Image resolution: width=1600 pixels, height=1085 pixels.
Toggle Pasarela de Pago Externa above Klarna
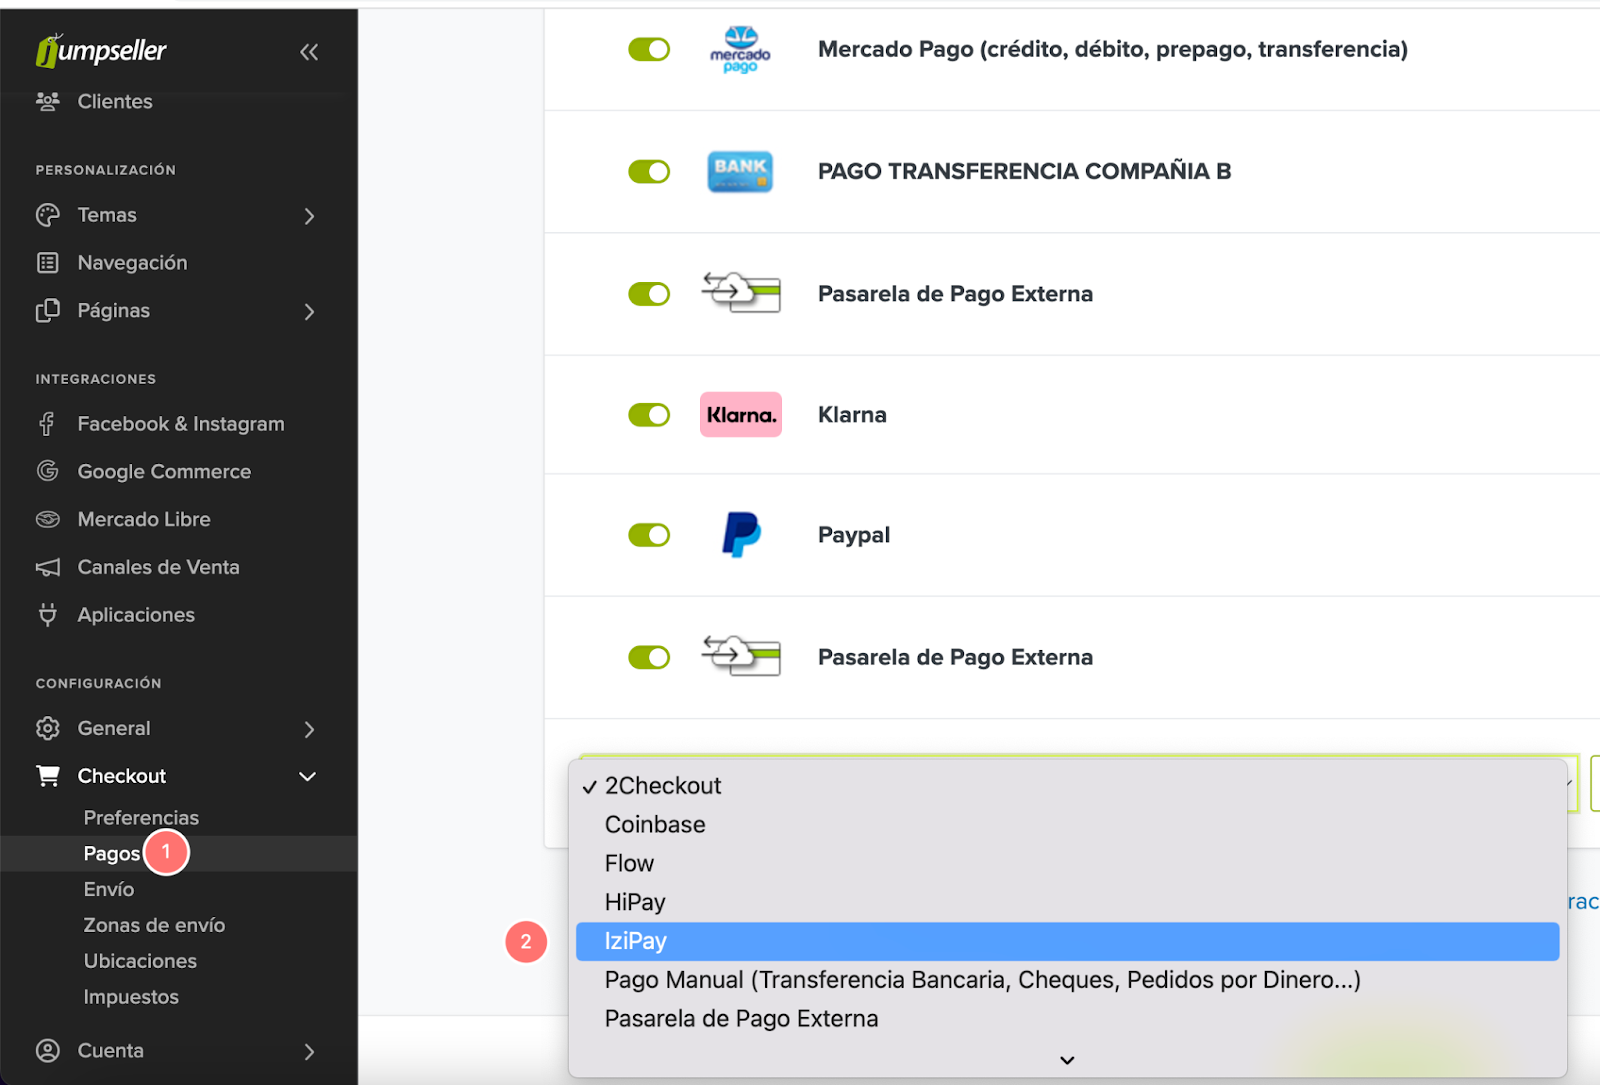click(649, 293)
